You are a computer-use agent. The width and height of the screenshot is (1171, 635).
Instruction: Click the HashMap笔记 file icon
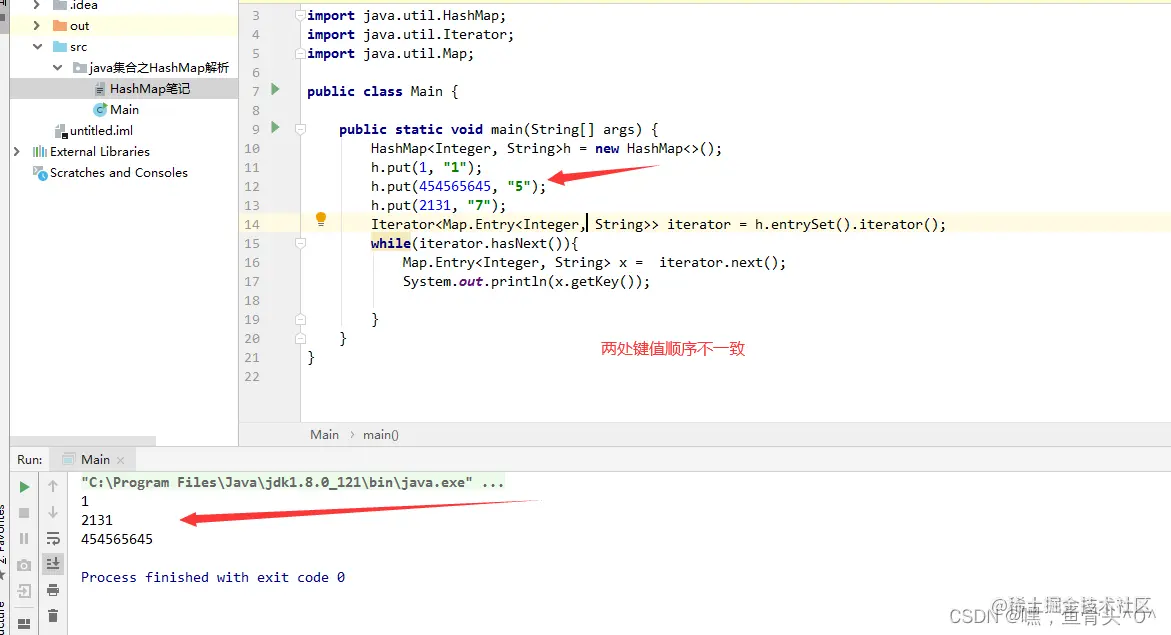click(100, 89)
